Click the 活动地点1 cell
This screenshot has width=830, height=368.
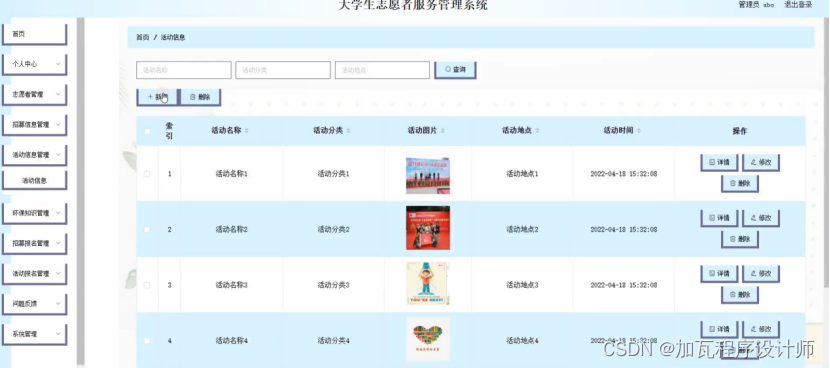coord(522,174)
